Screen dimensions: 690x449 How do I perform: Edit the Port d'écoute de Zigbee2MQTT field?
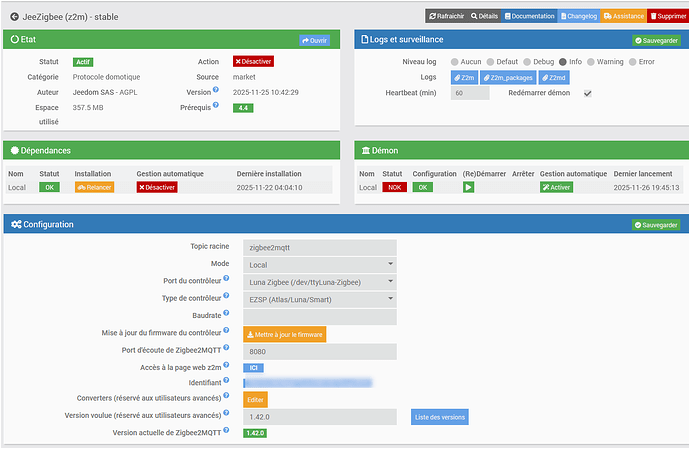click(x=320, y=351)
